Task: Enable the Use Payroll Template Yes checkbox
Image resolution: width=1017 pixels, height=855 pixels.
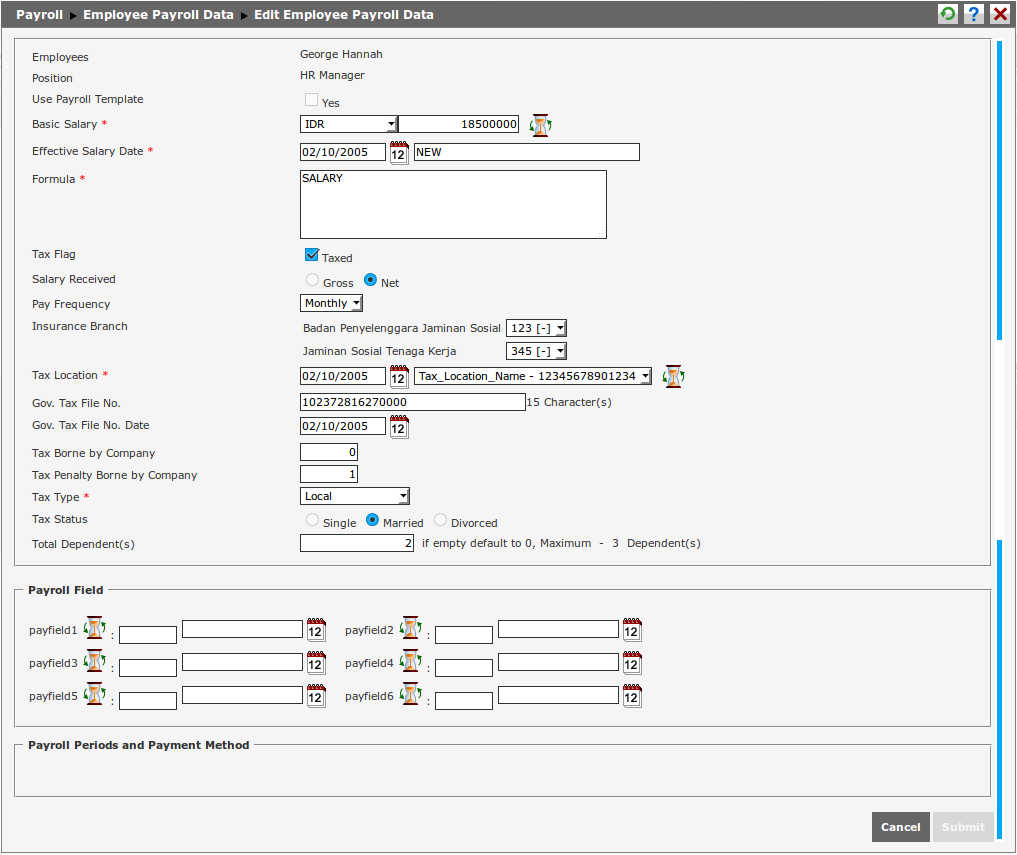Action: tap(311, 99)
